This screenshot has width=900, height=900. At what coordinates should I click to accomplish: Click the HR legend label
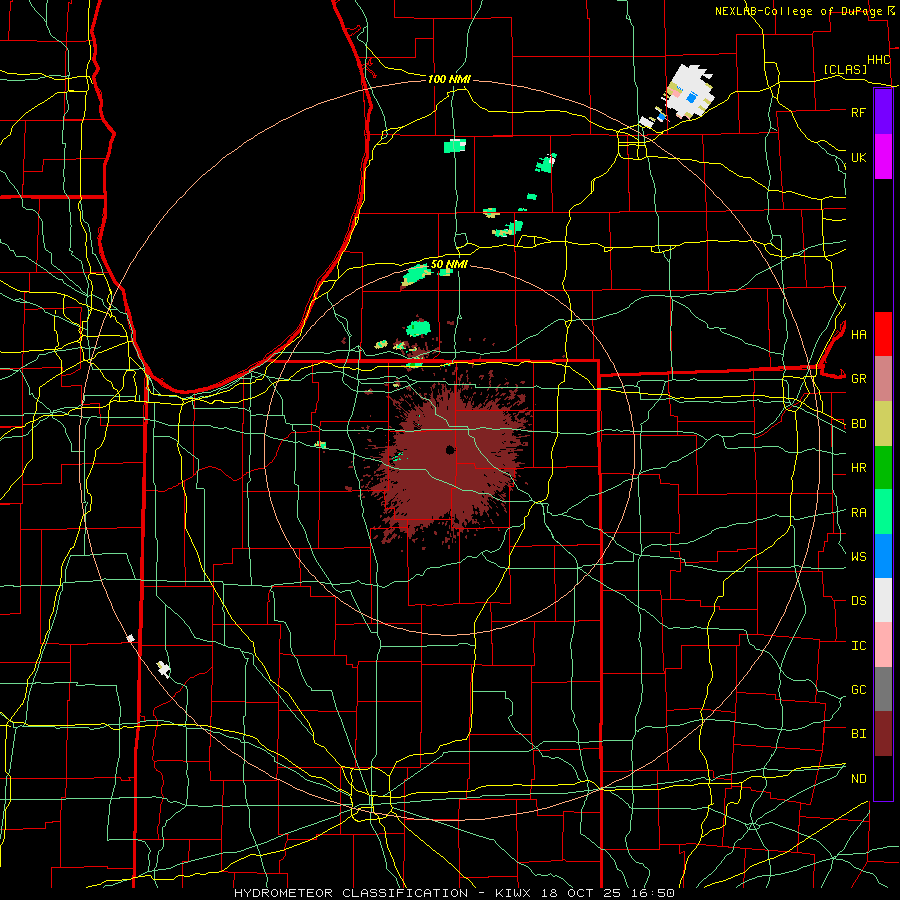[858, 468]
